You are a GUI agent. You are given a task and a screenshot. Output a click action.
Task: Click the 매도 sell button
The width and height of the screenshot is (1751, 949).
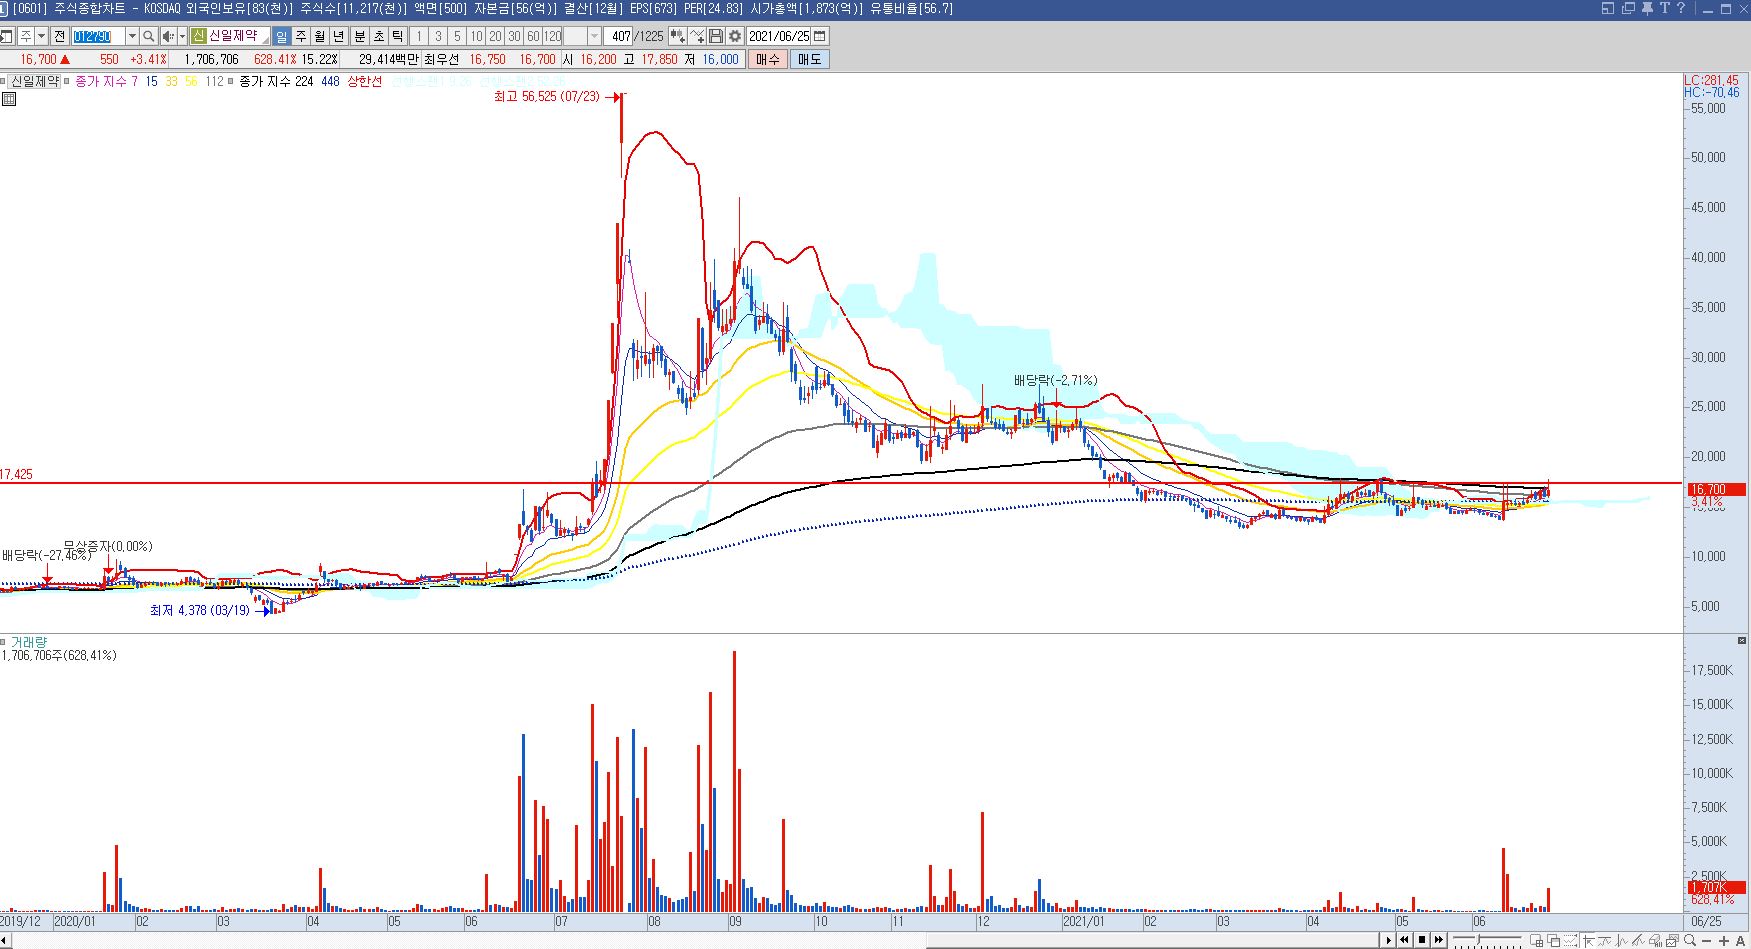click(x=809, y=59)
